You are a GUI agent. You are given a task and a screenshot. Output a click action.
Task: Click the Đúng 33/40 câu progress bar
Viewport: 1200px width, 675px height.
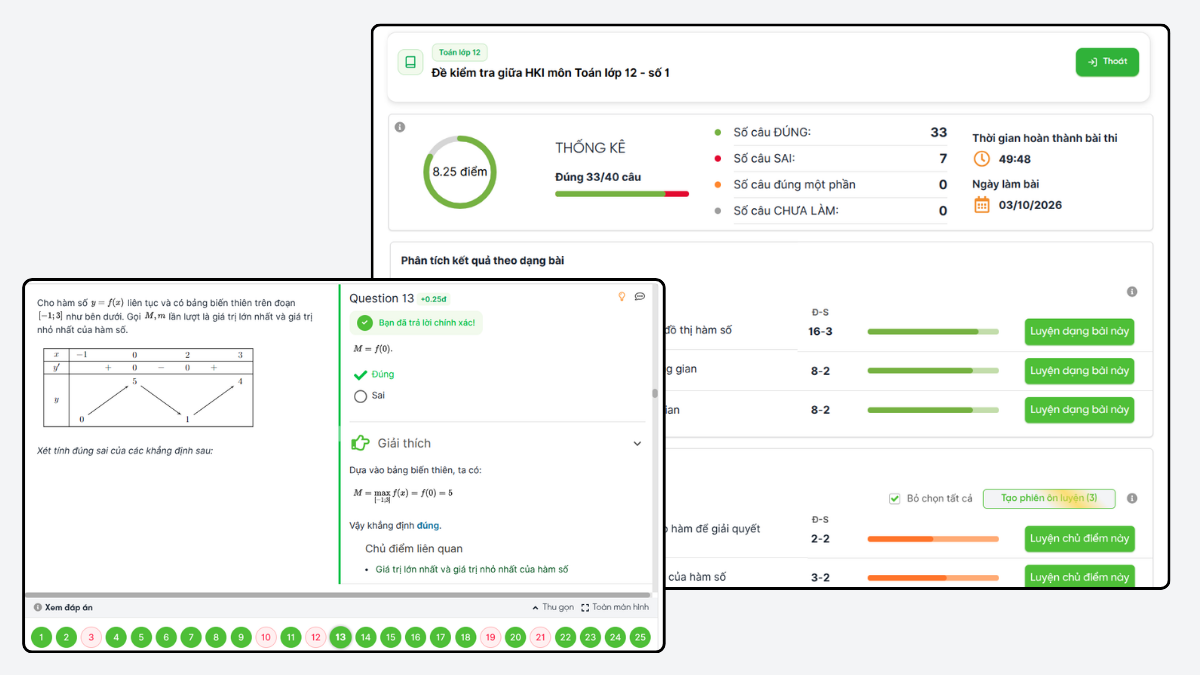(x=622, y=194)
